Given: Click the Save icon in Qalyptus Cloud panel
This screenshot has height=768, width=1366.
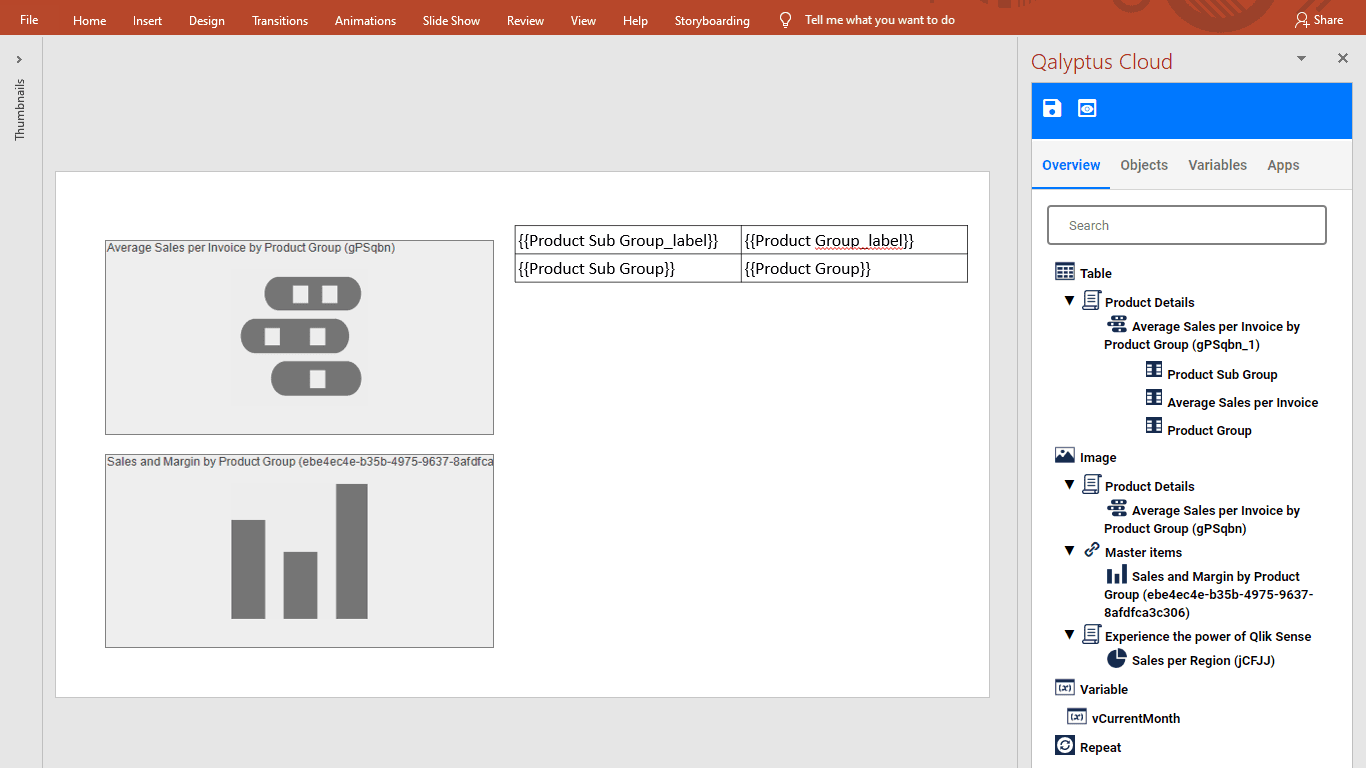Looking at the screenshot, I should pyautogui.click(x=1051, y=108).
